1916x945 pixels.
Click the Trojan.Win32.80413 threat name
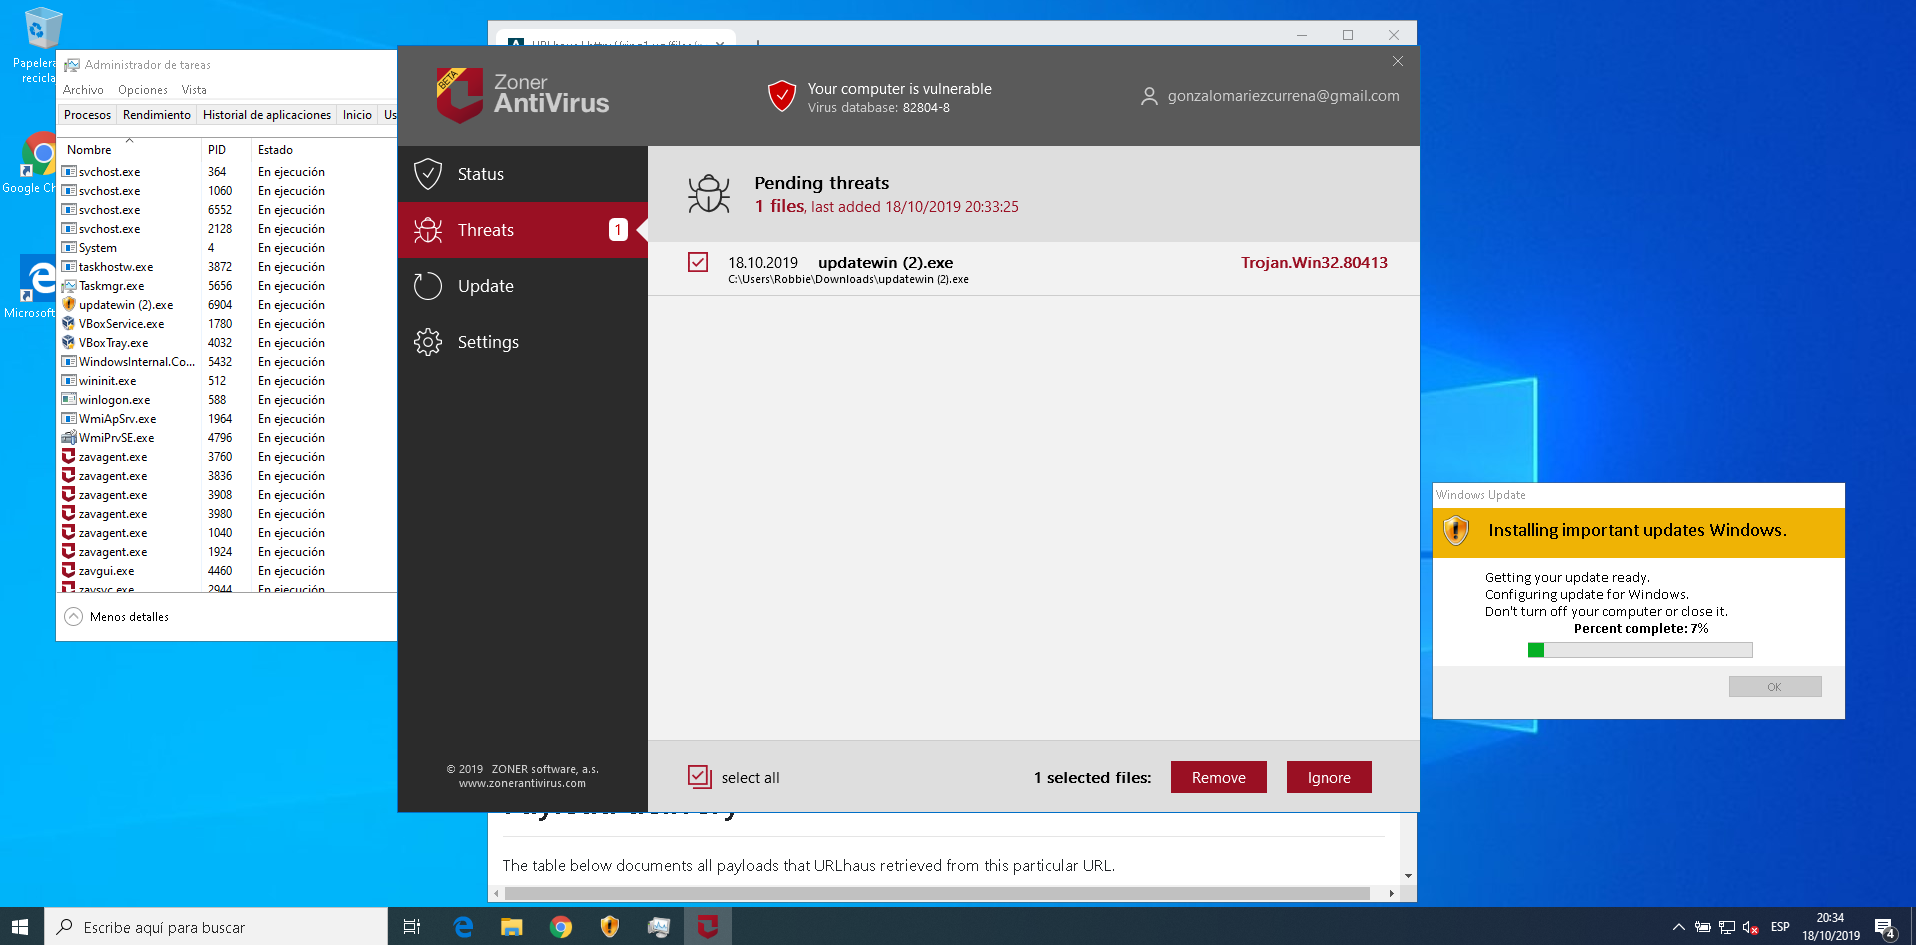pos(1314,263)
